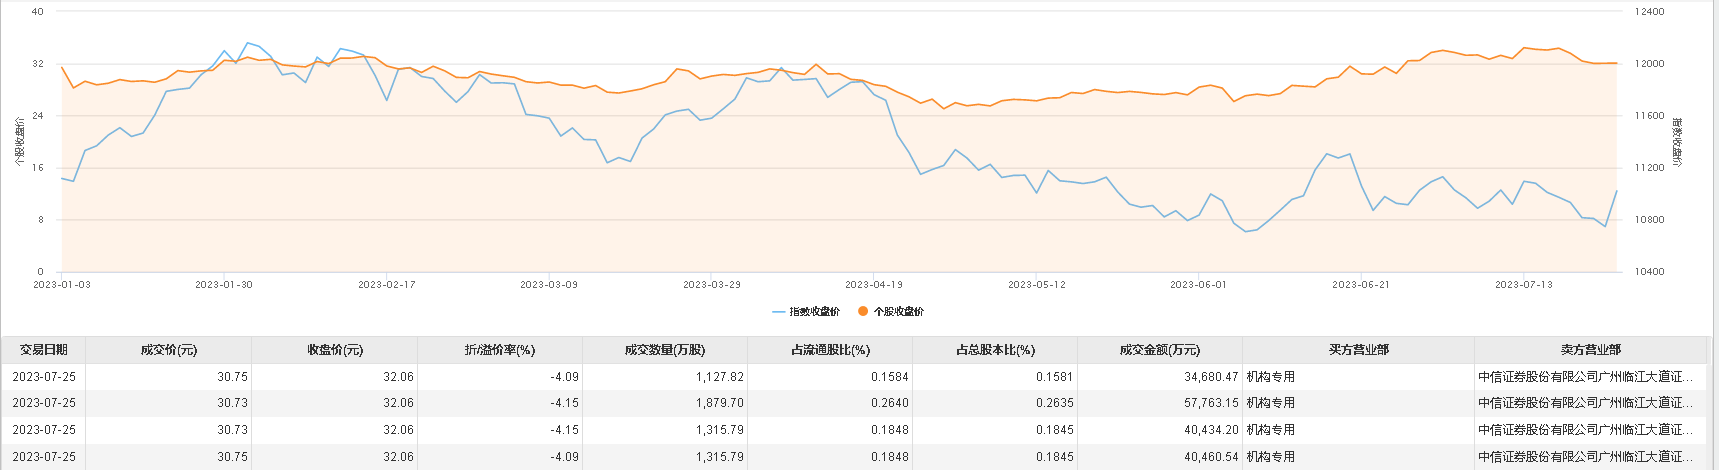Click the 2023-07-13 x-axis date label
The height and width of the screenshot is (470, 1719).
1524,285
